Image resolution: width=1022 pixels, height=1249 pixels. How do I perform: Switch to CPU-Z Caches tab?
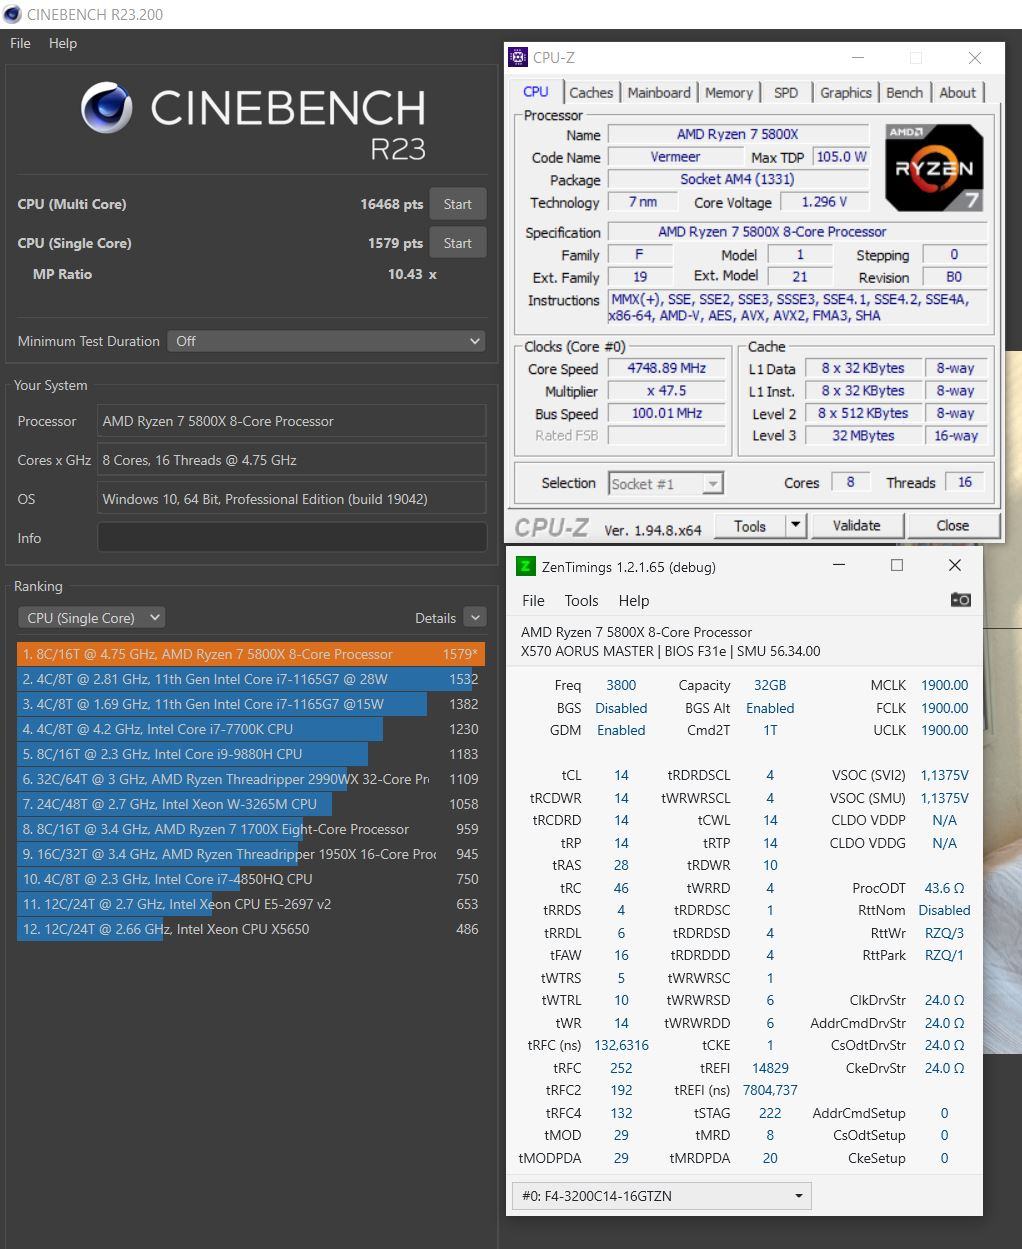coord(591,93)
